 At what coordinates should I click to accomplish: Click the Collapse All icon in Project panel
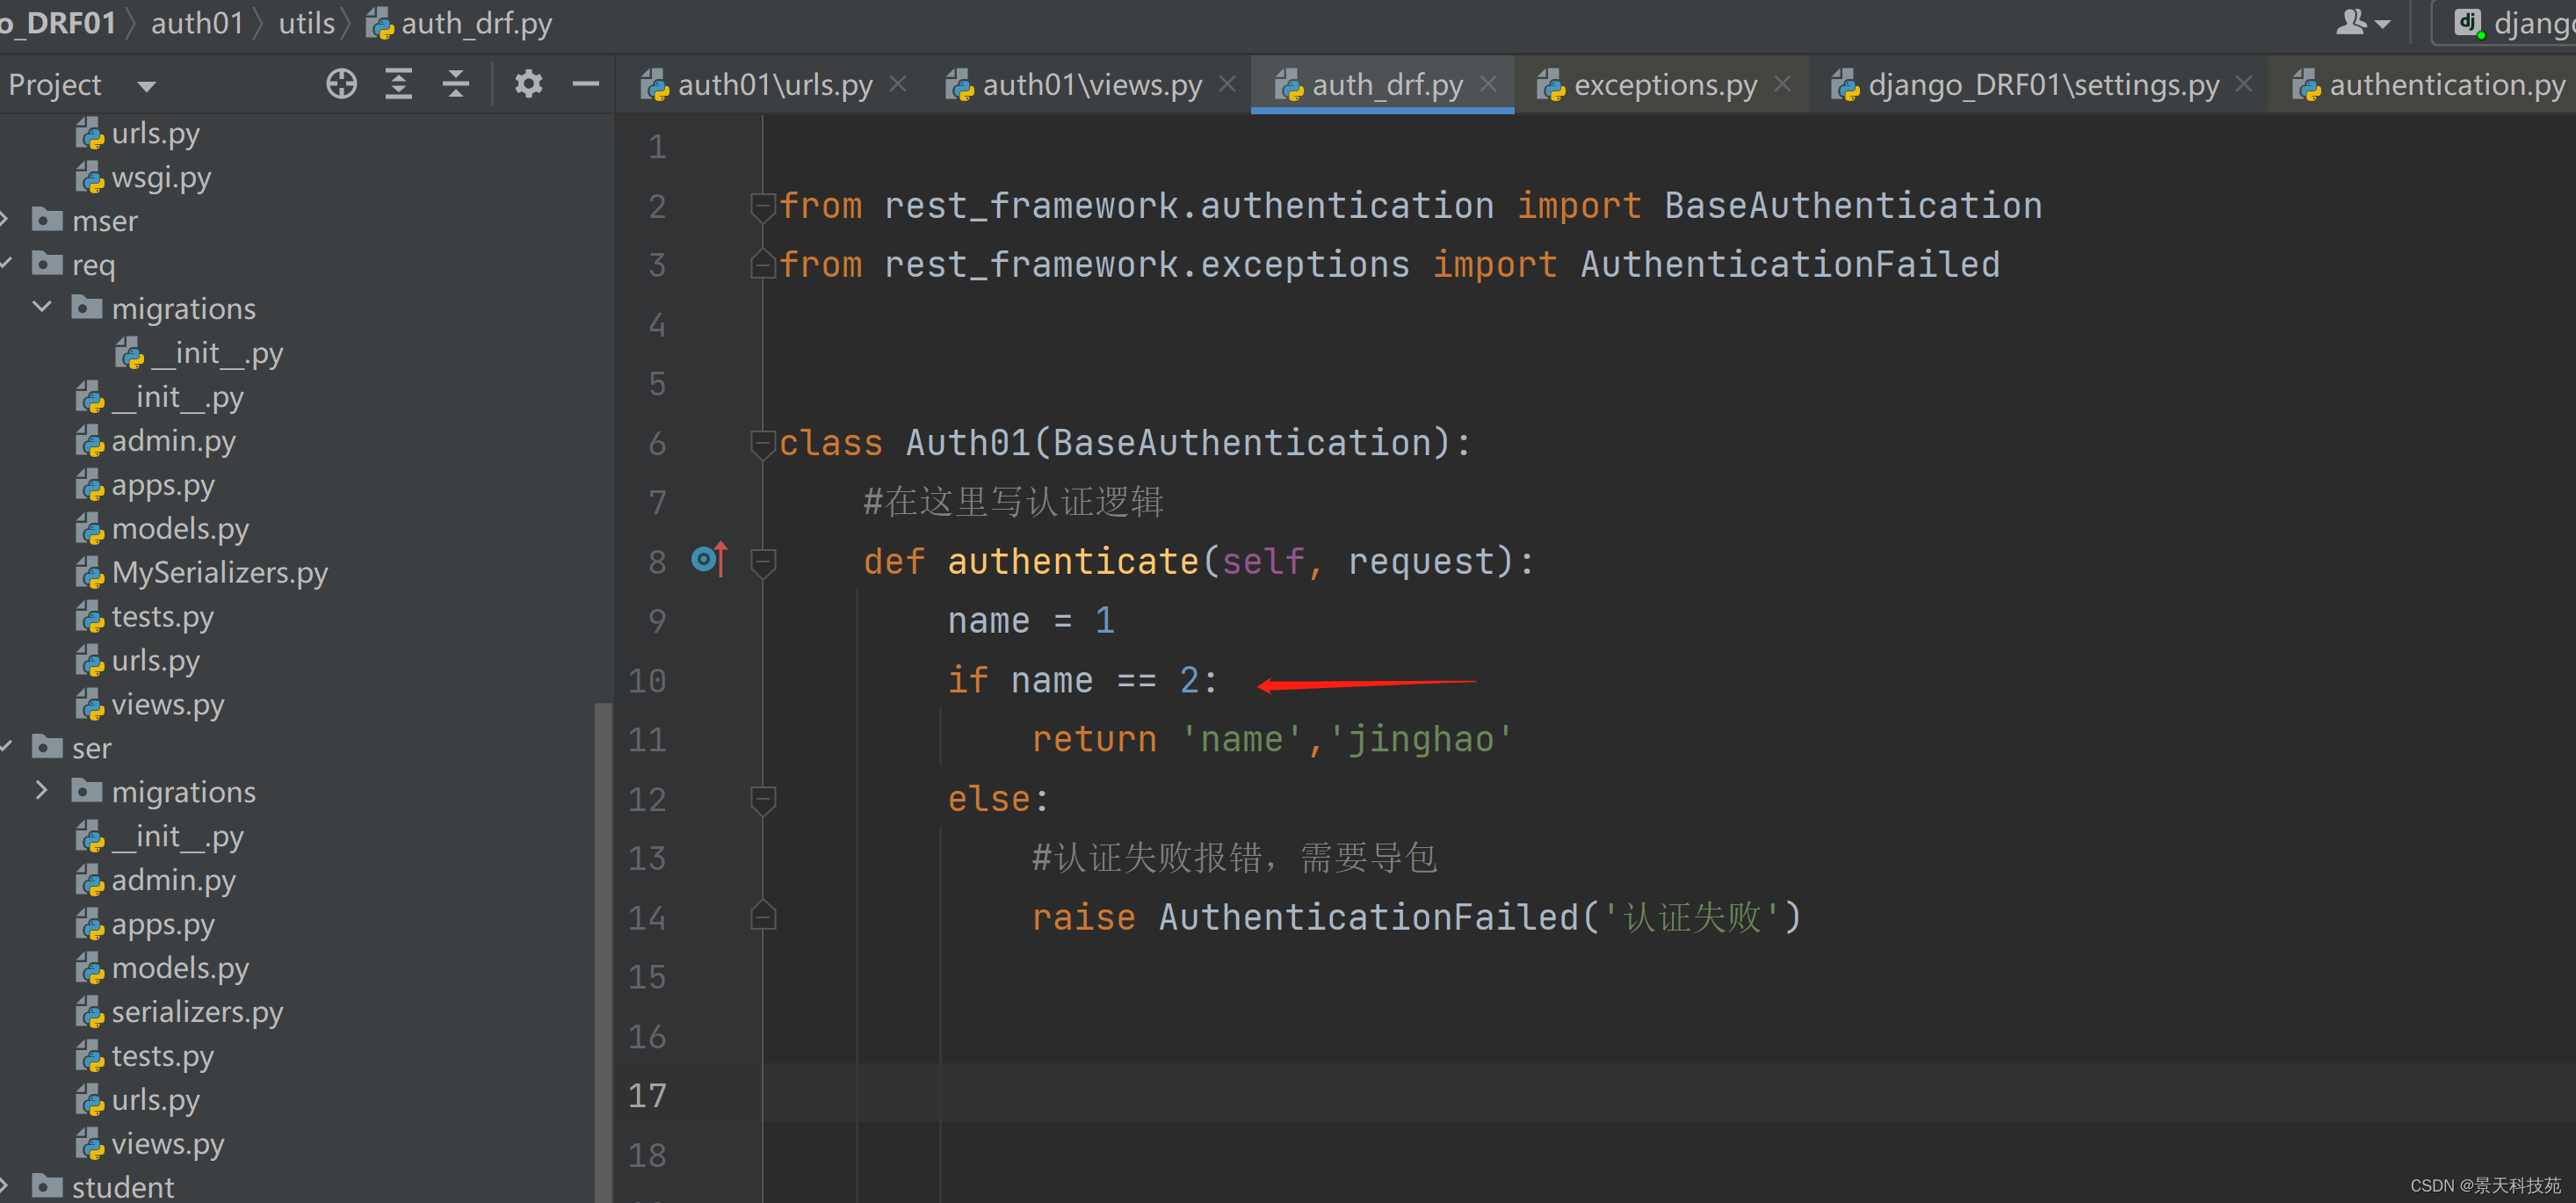click(456, 84)
